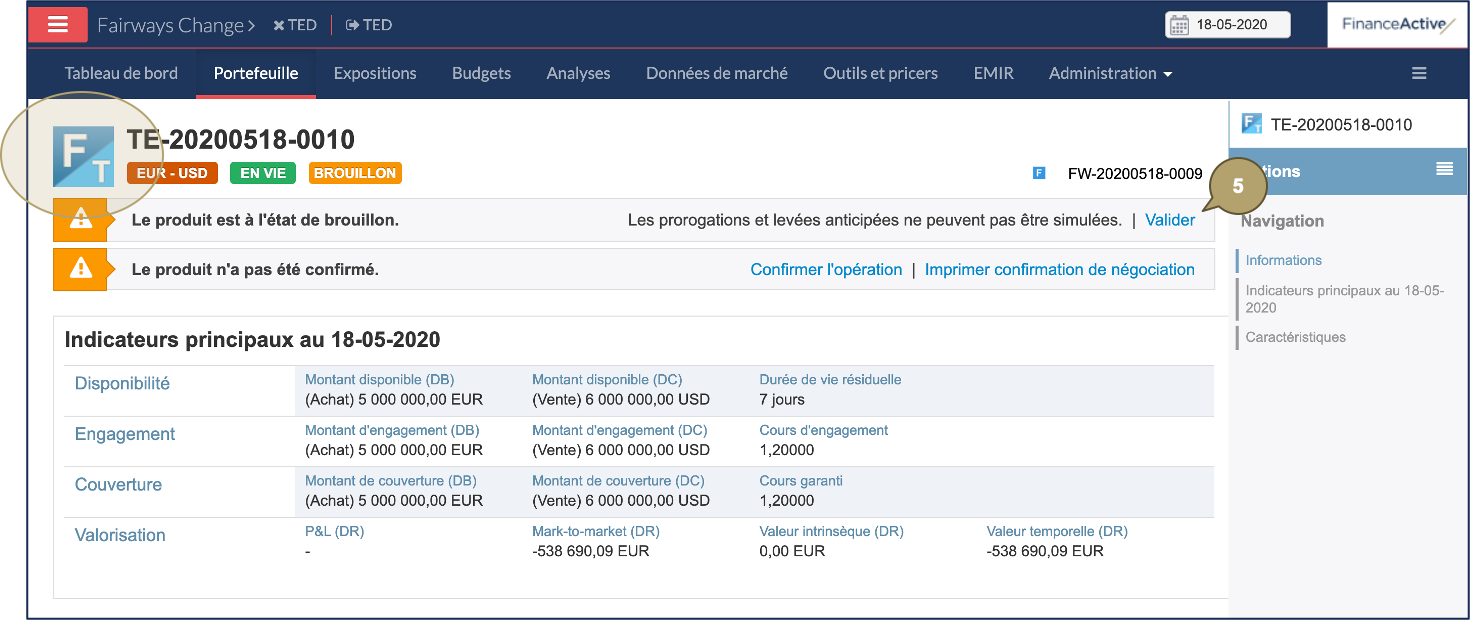The height and width of the screenshot is (620, 1470).
Task: Click the Montant disponible (DC) label
Action: [x=607, y=379]
